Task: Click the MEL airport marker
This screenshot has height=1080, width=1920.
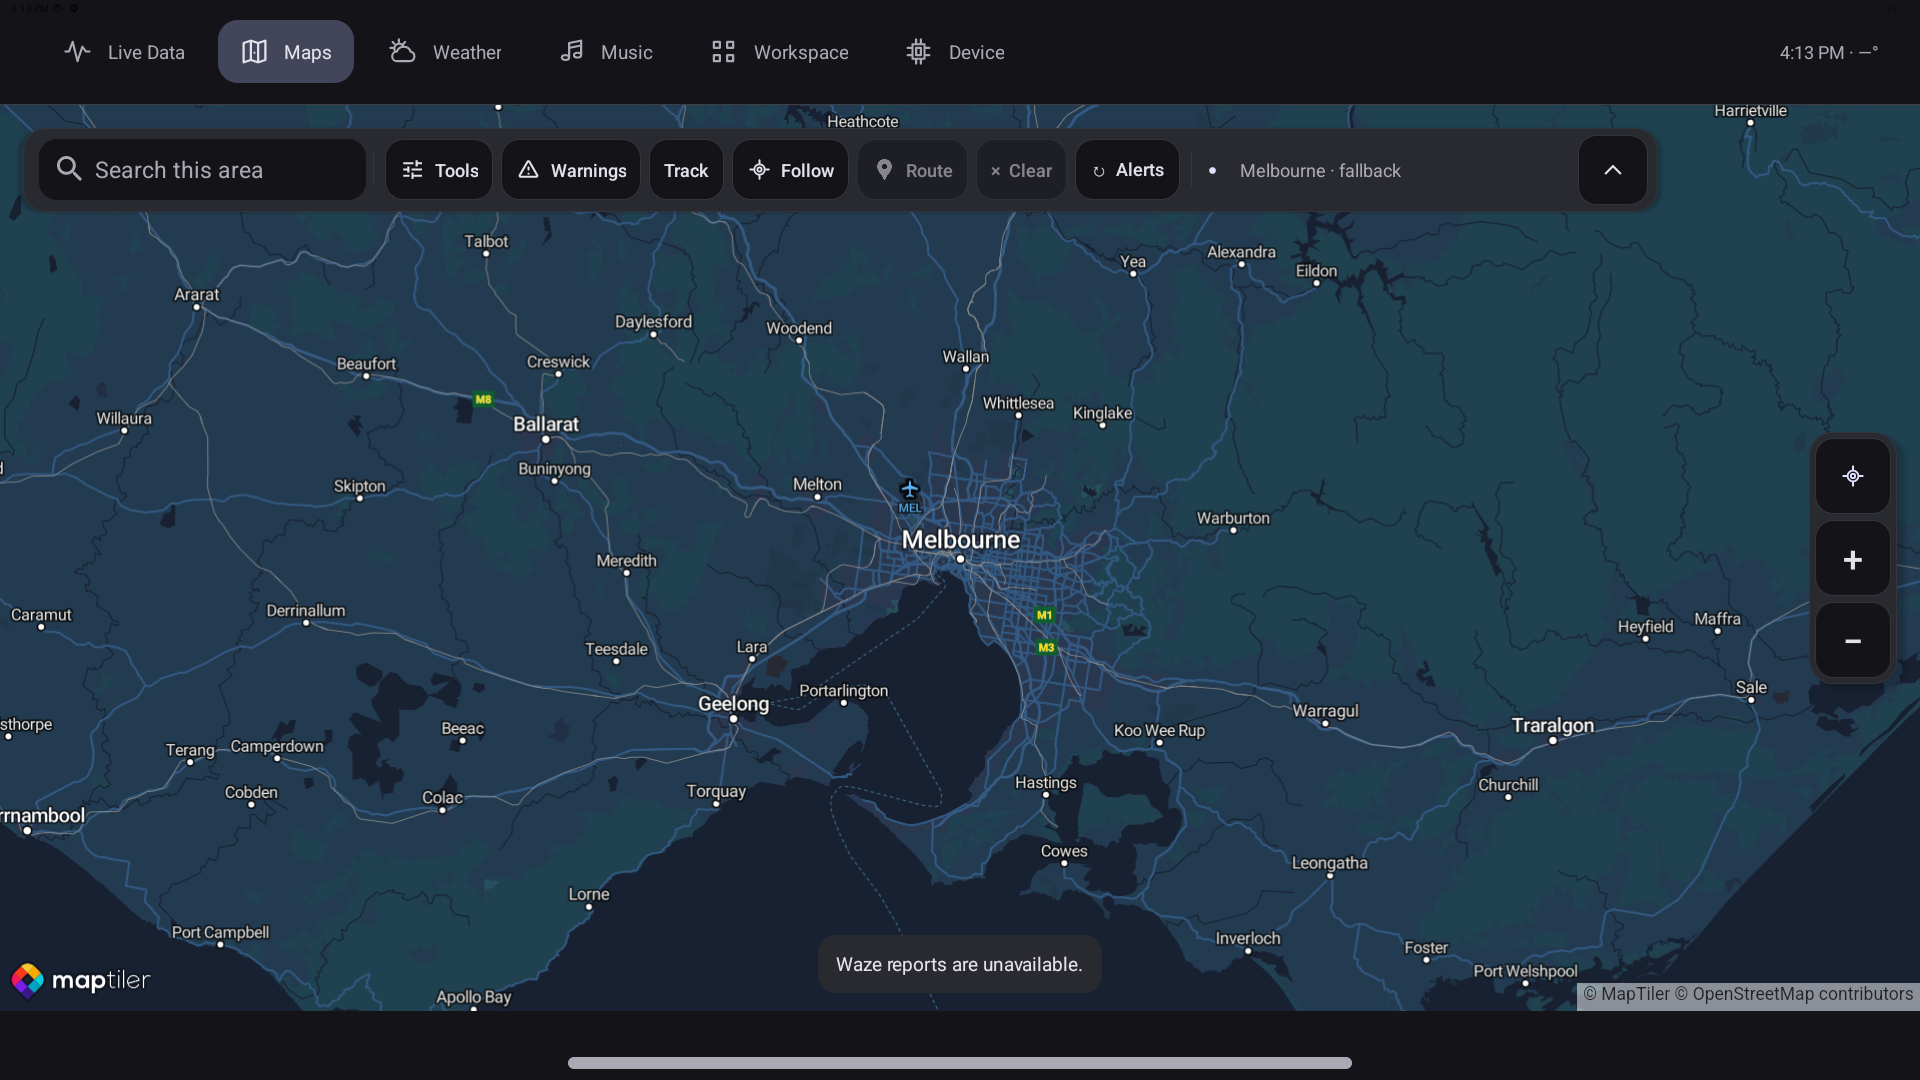Action: pyautogui.click(x=909, y=494)
